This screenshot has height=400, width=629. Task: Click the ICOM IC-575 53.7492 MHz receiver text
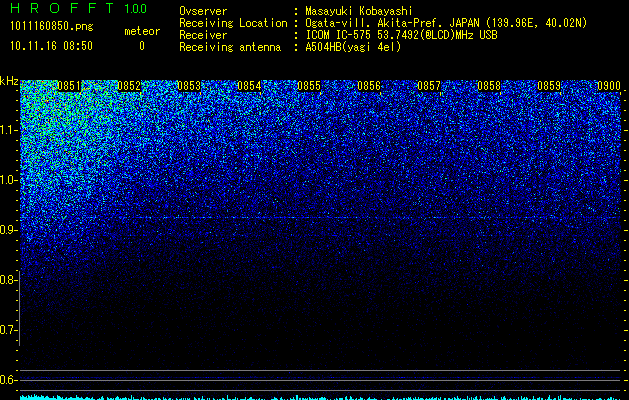coord(401,35)
